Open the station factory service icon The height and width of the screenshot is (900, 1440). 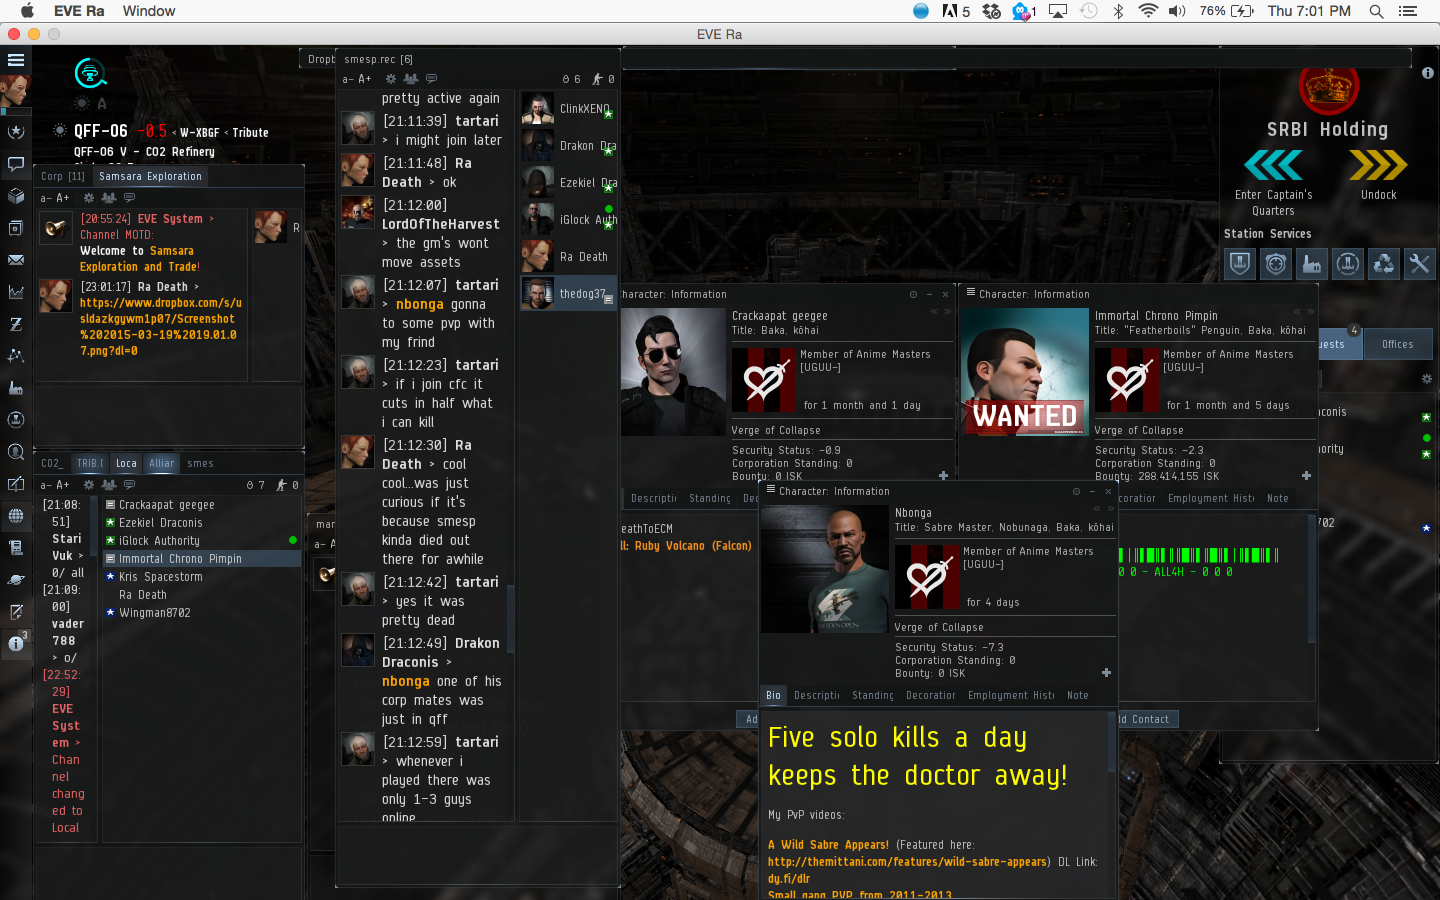click(1311, 264)
